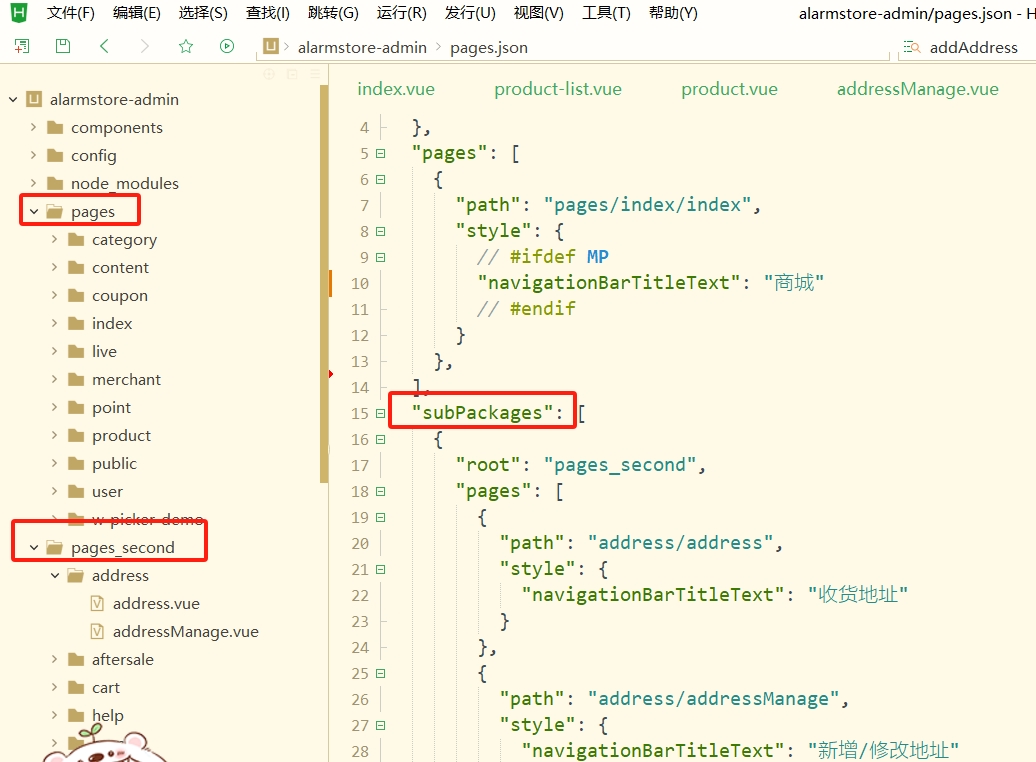Image resolution: width=1036 pixels, height=762 pixels.
Task: Select the live folder in tree
Action: (104, 351)
